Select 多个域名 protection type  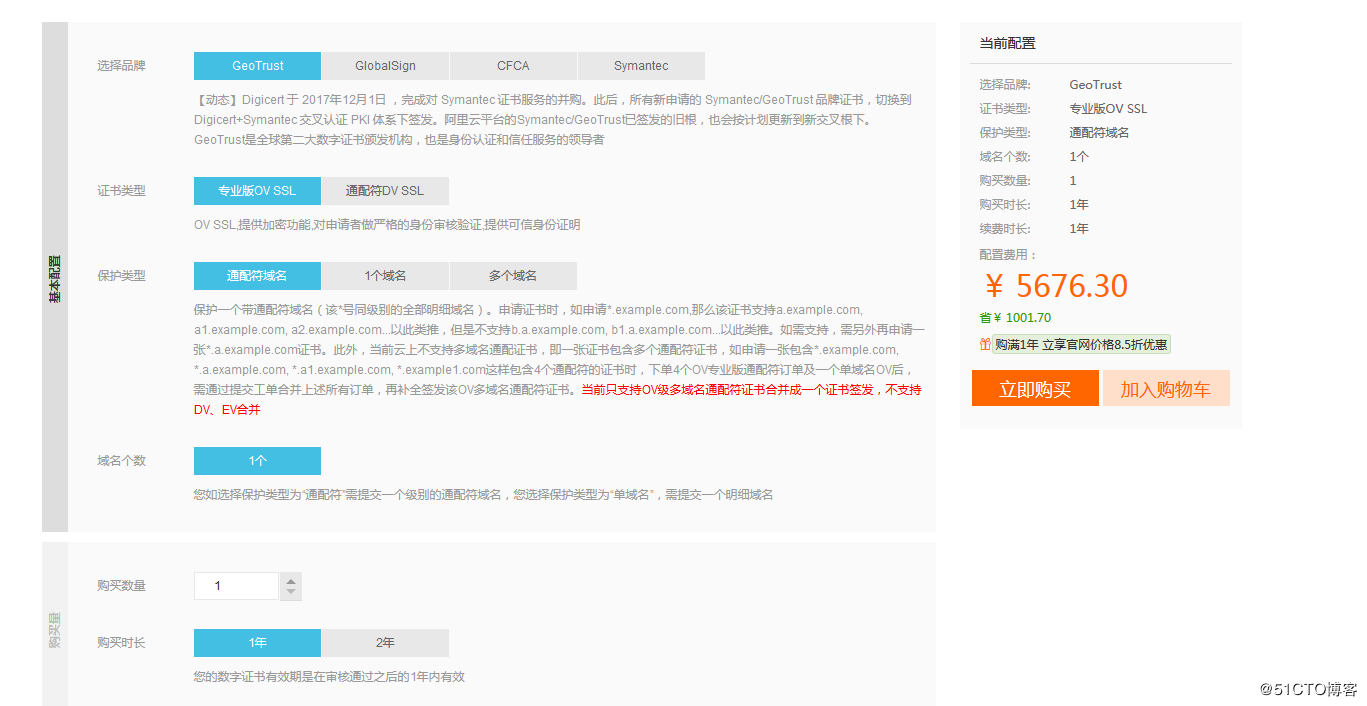[x=513, y=275]
